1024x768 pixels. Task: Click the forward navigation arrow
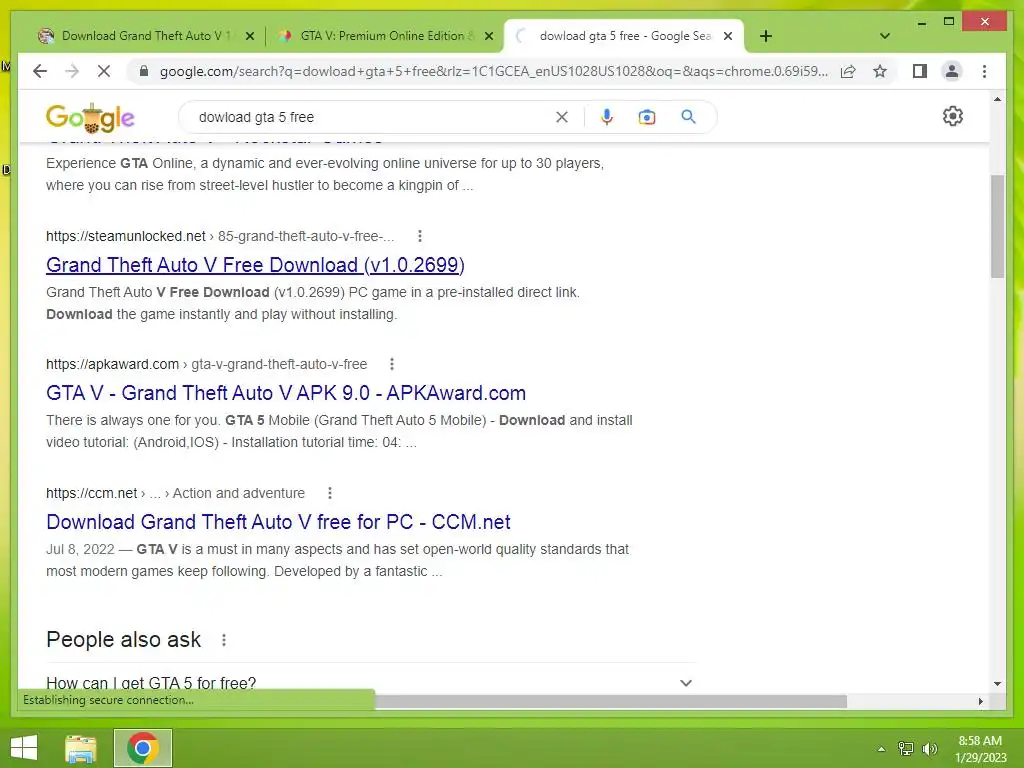(x=72, y=71)
